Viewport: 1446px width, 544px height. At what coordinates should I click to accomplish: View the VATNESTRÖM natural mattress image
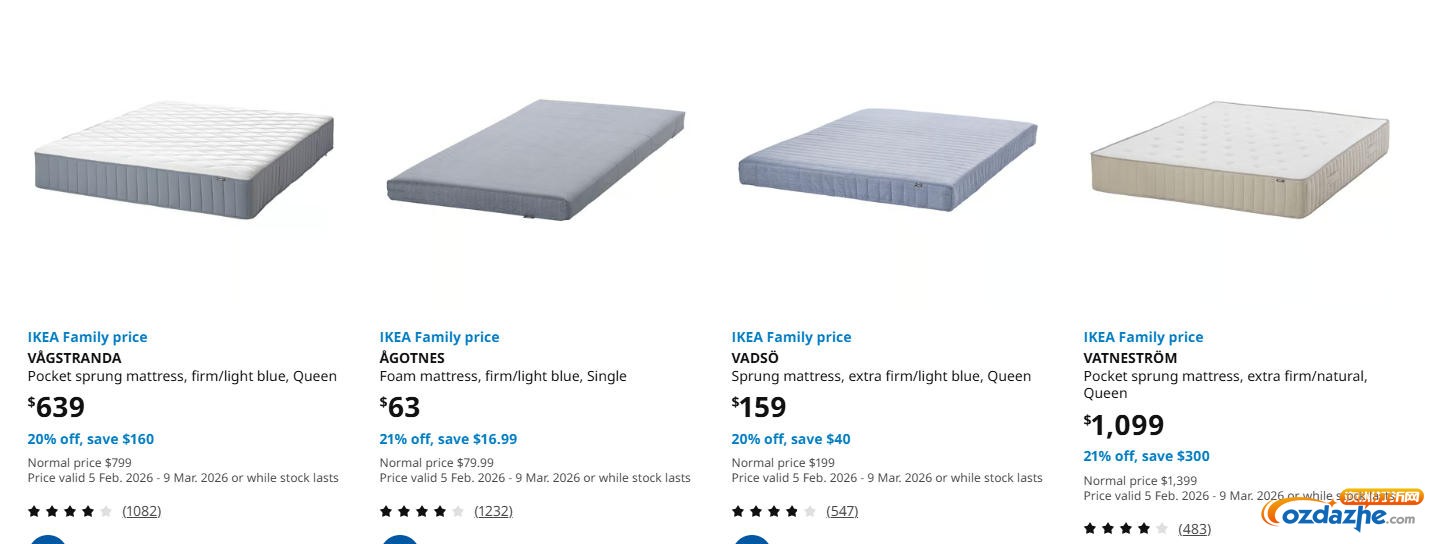point(1240,160)
